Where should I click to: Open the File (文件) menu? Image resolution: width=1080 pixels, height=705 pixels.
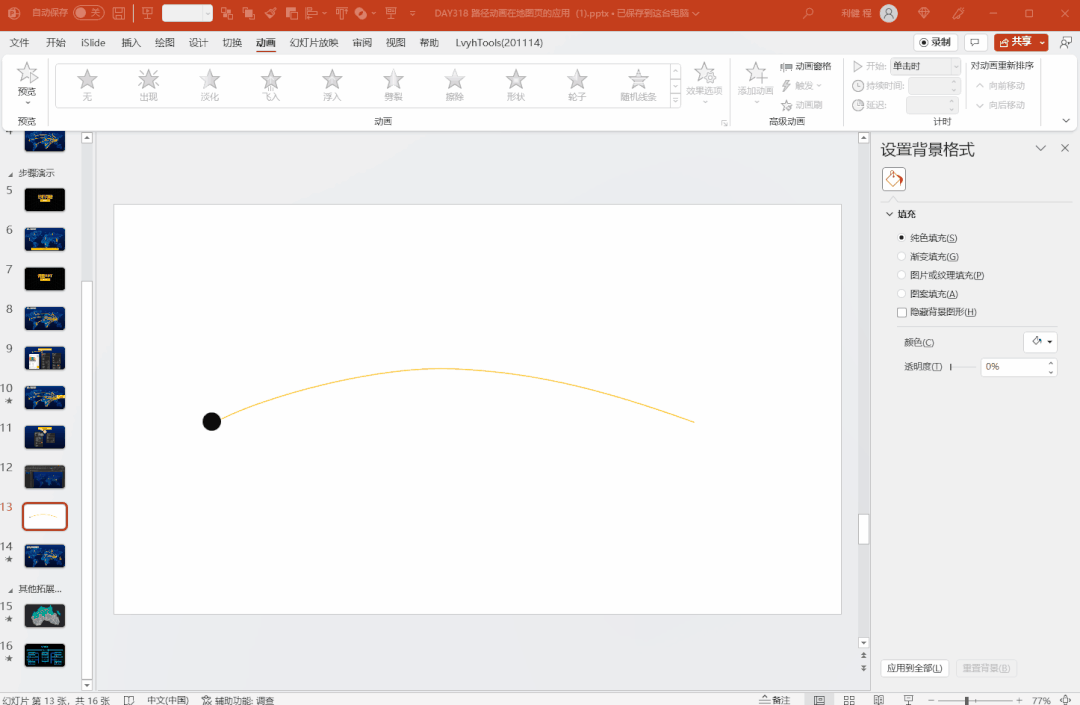pyautogui.click(x=19, y=43)
